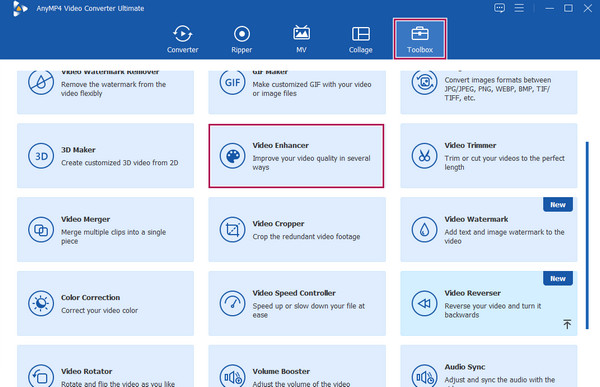Image resolution: width=600 pixels, height=387 pixels.
Task: Open the Video Cropper title
Action: point(278,224)
